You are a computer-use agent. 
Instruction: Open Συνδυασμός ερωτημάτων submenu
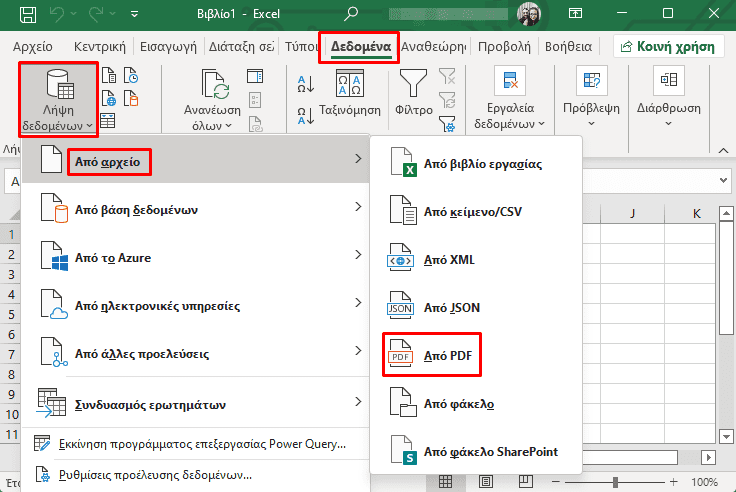[196, 404]
